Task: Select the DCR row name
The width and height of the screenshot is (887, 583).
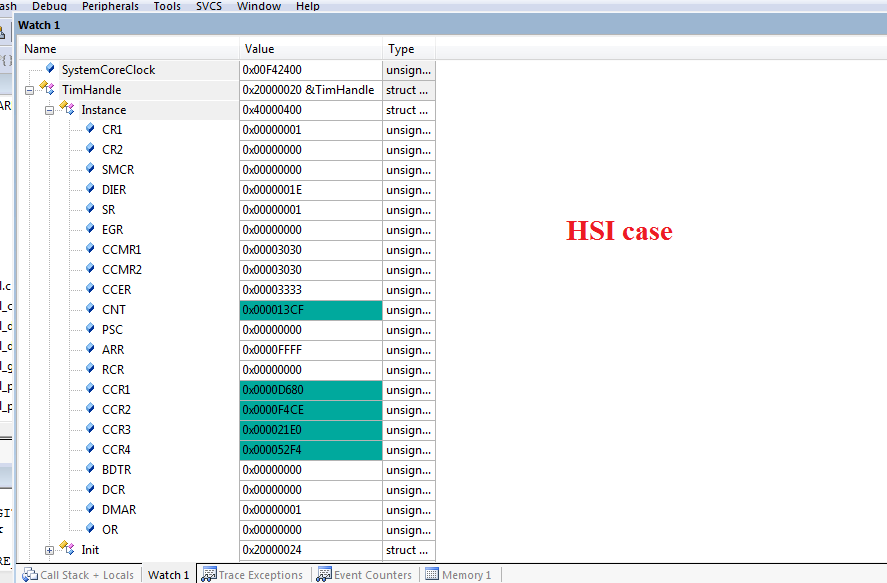Action: pos(114,490)
